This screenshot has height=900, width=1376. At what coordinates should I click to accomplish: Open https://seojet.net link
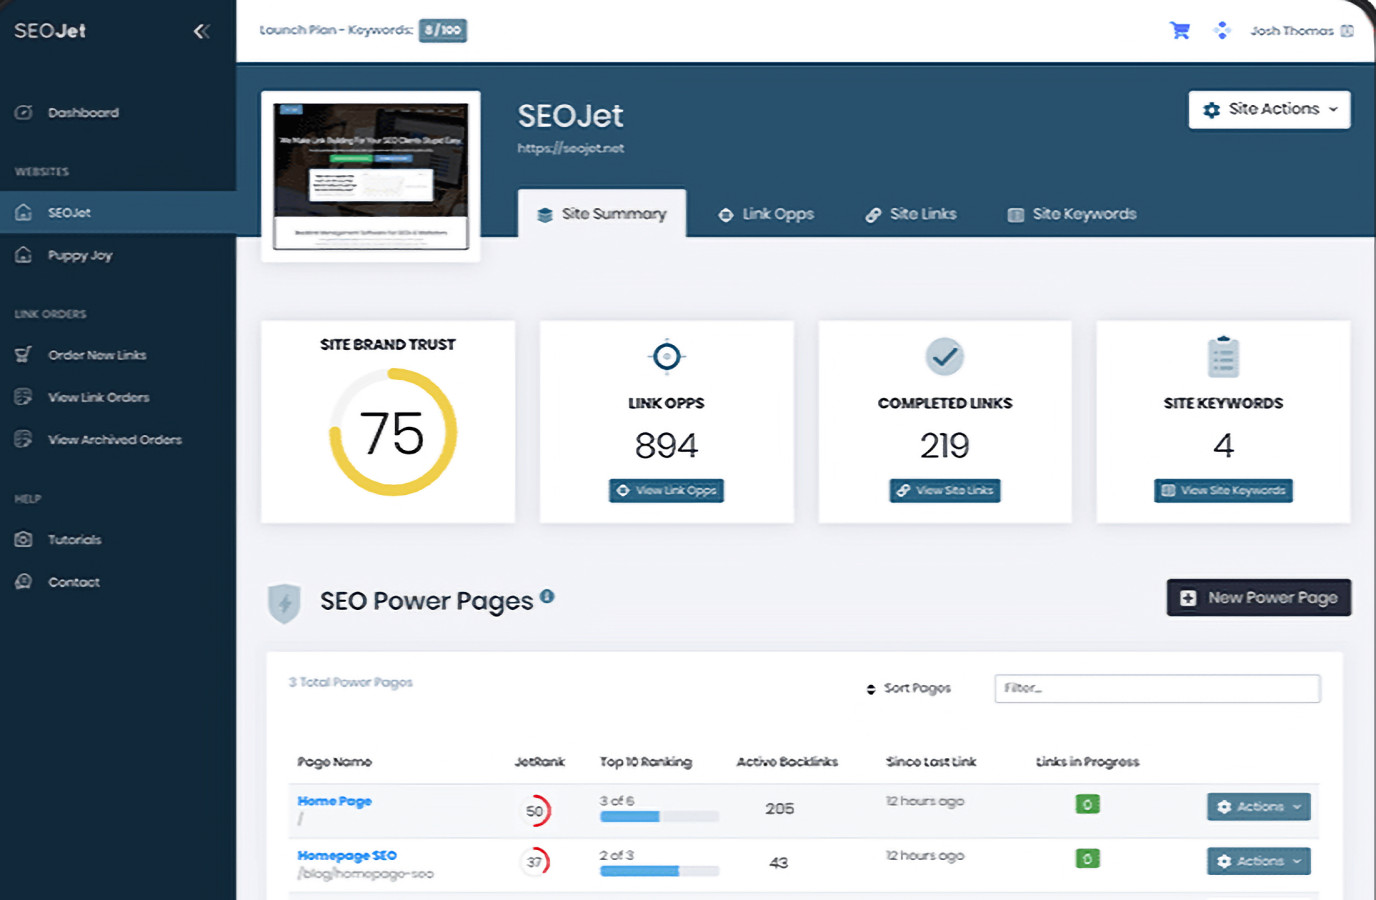click(571, 148)
